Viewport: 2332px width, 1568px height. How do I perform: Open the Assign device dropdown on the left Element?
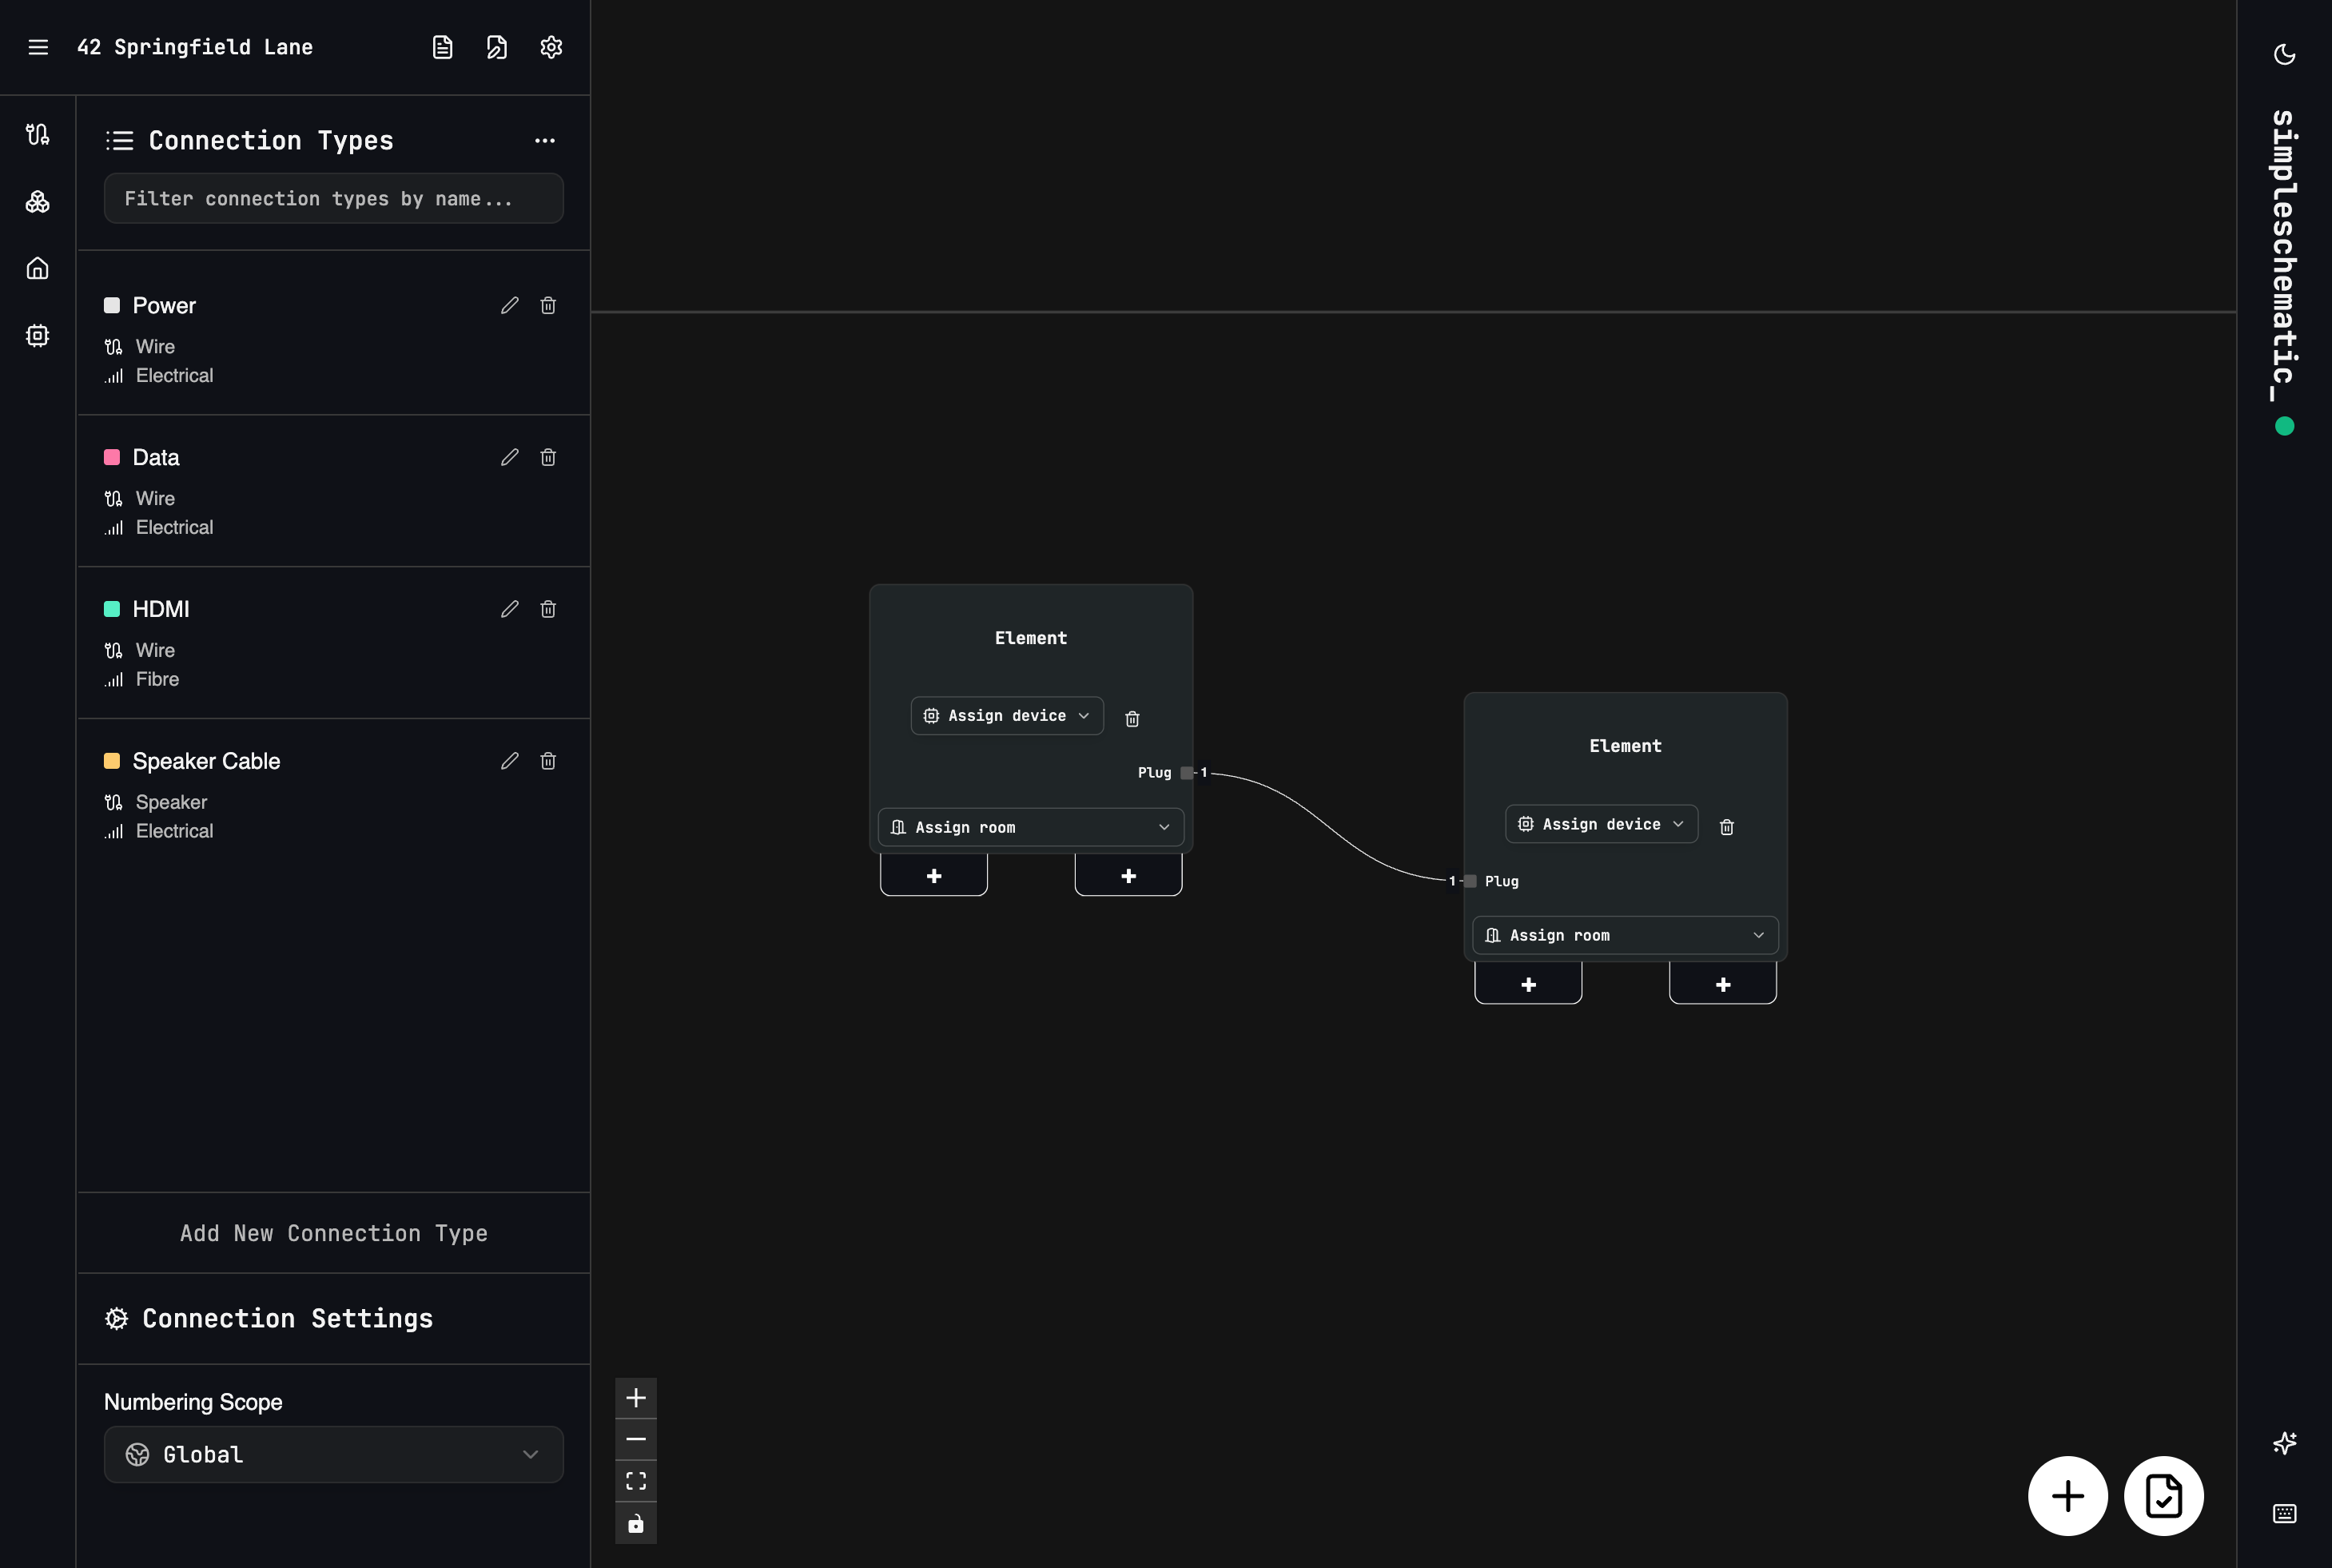coord(1006,715)
